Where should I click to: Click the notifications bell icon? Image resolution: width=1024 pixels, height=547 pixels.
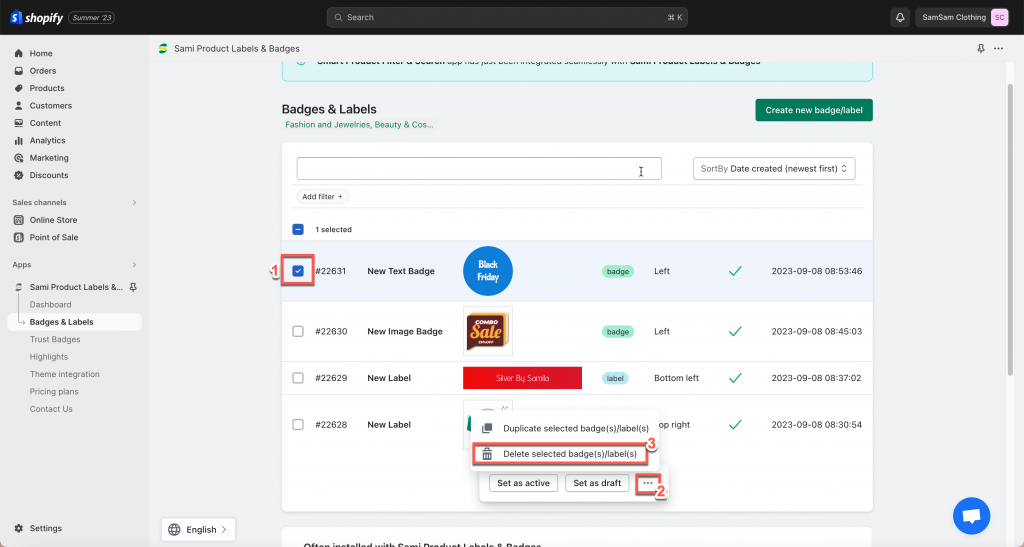899,18
